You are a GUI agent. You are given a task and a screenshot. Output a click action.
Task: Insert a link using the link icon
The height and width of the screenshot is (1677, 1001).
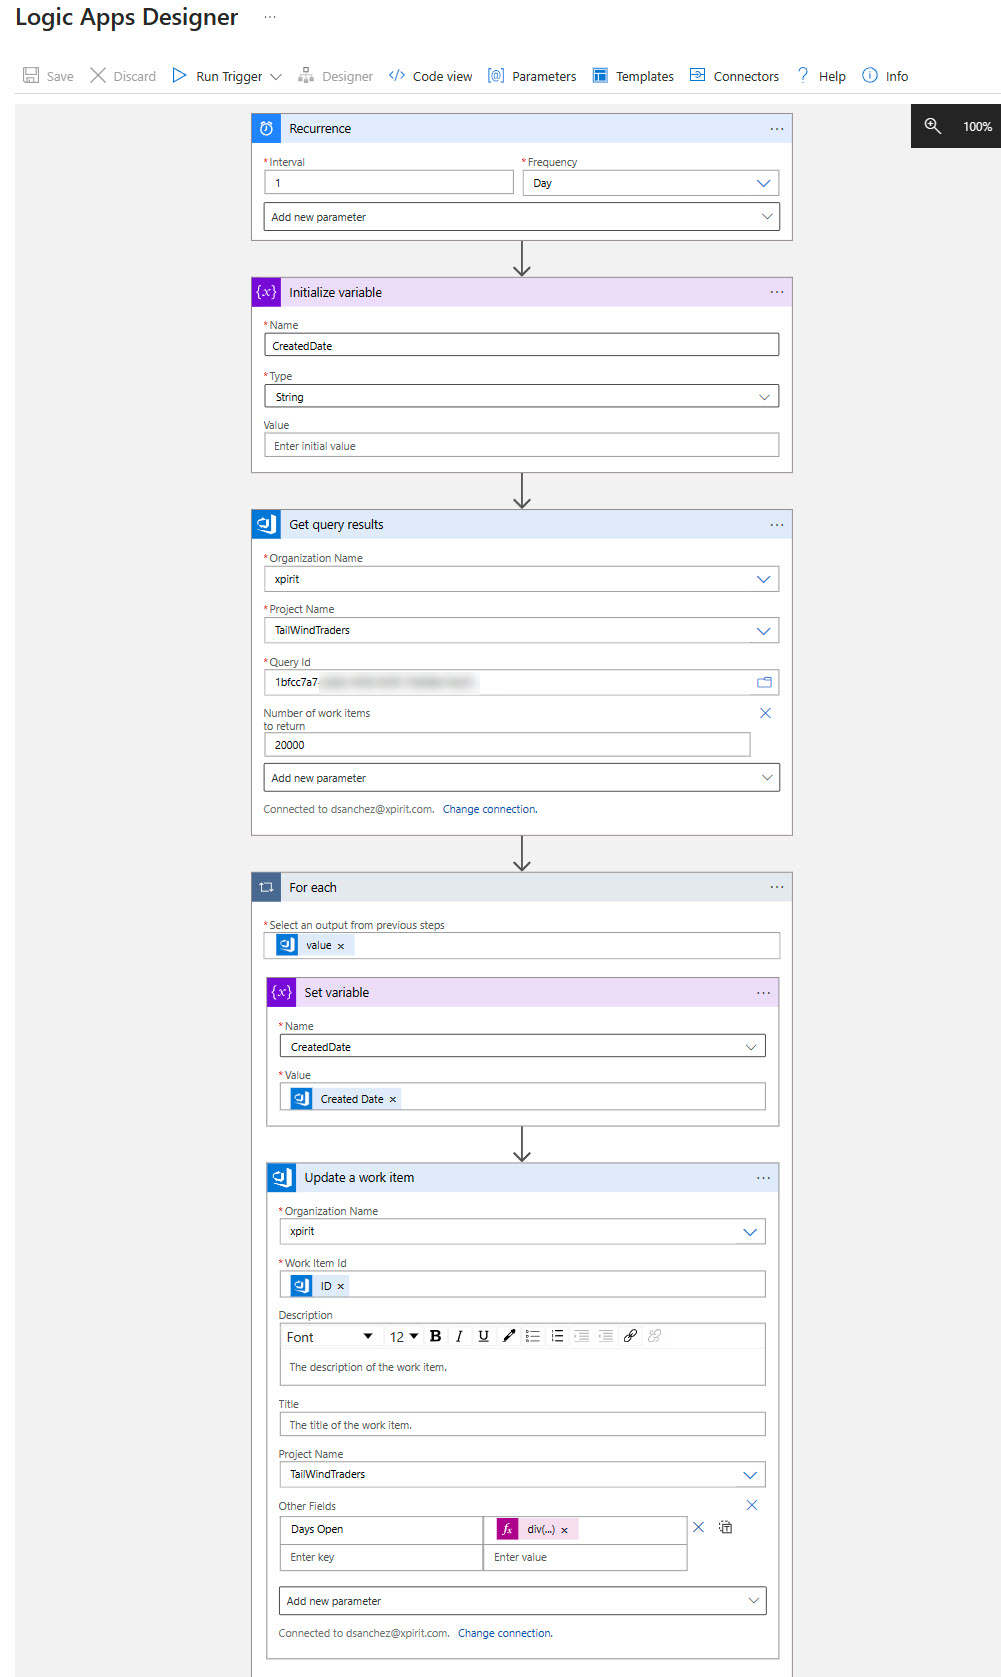(630, 1336)
